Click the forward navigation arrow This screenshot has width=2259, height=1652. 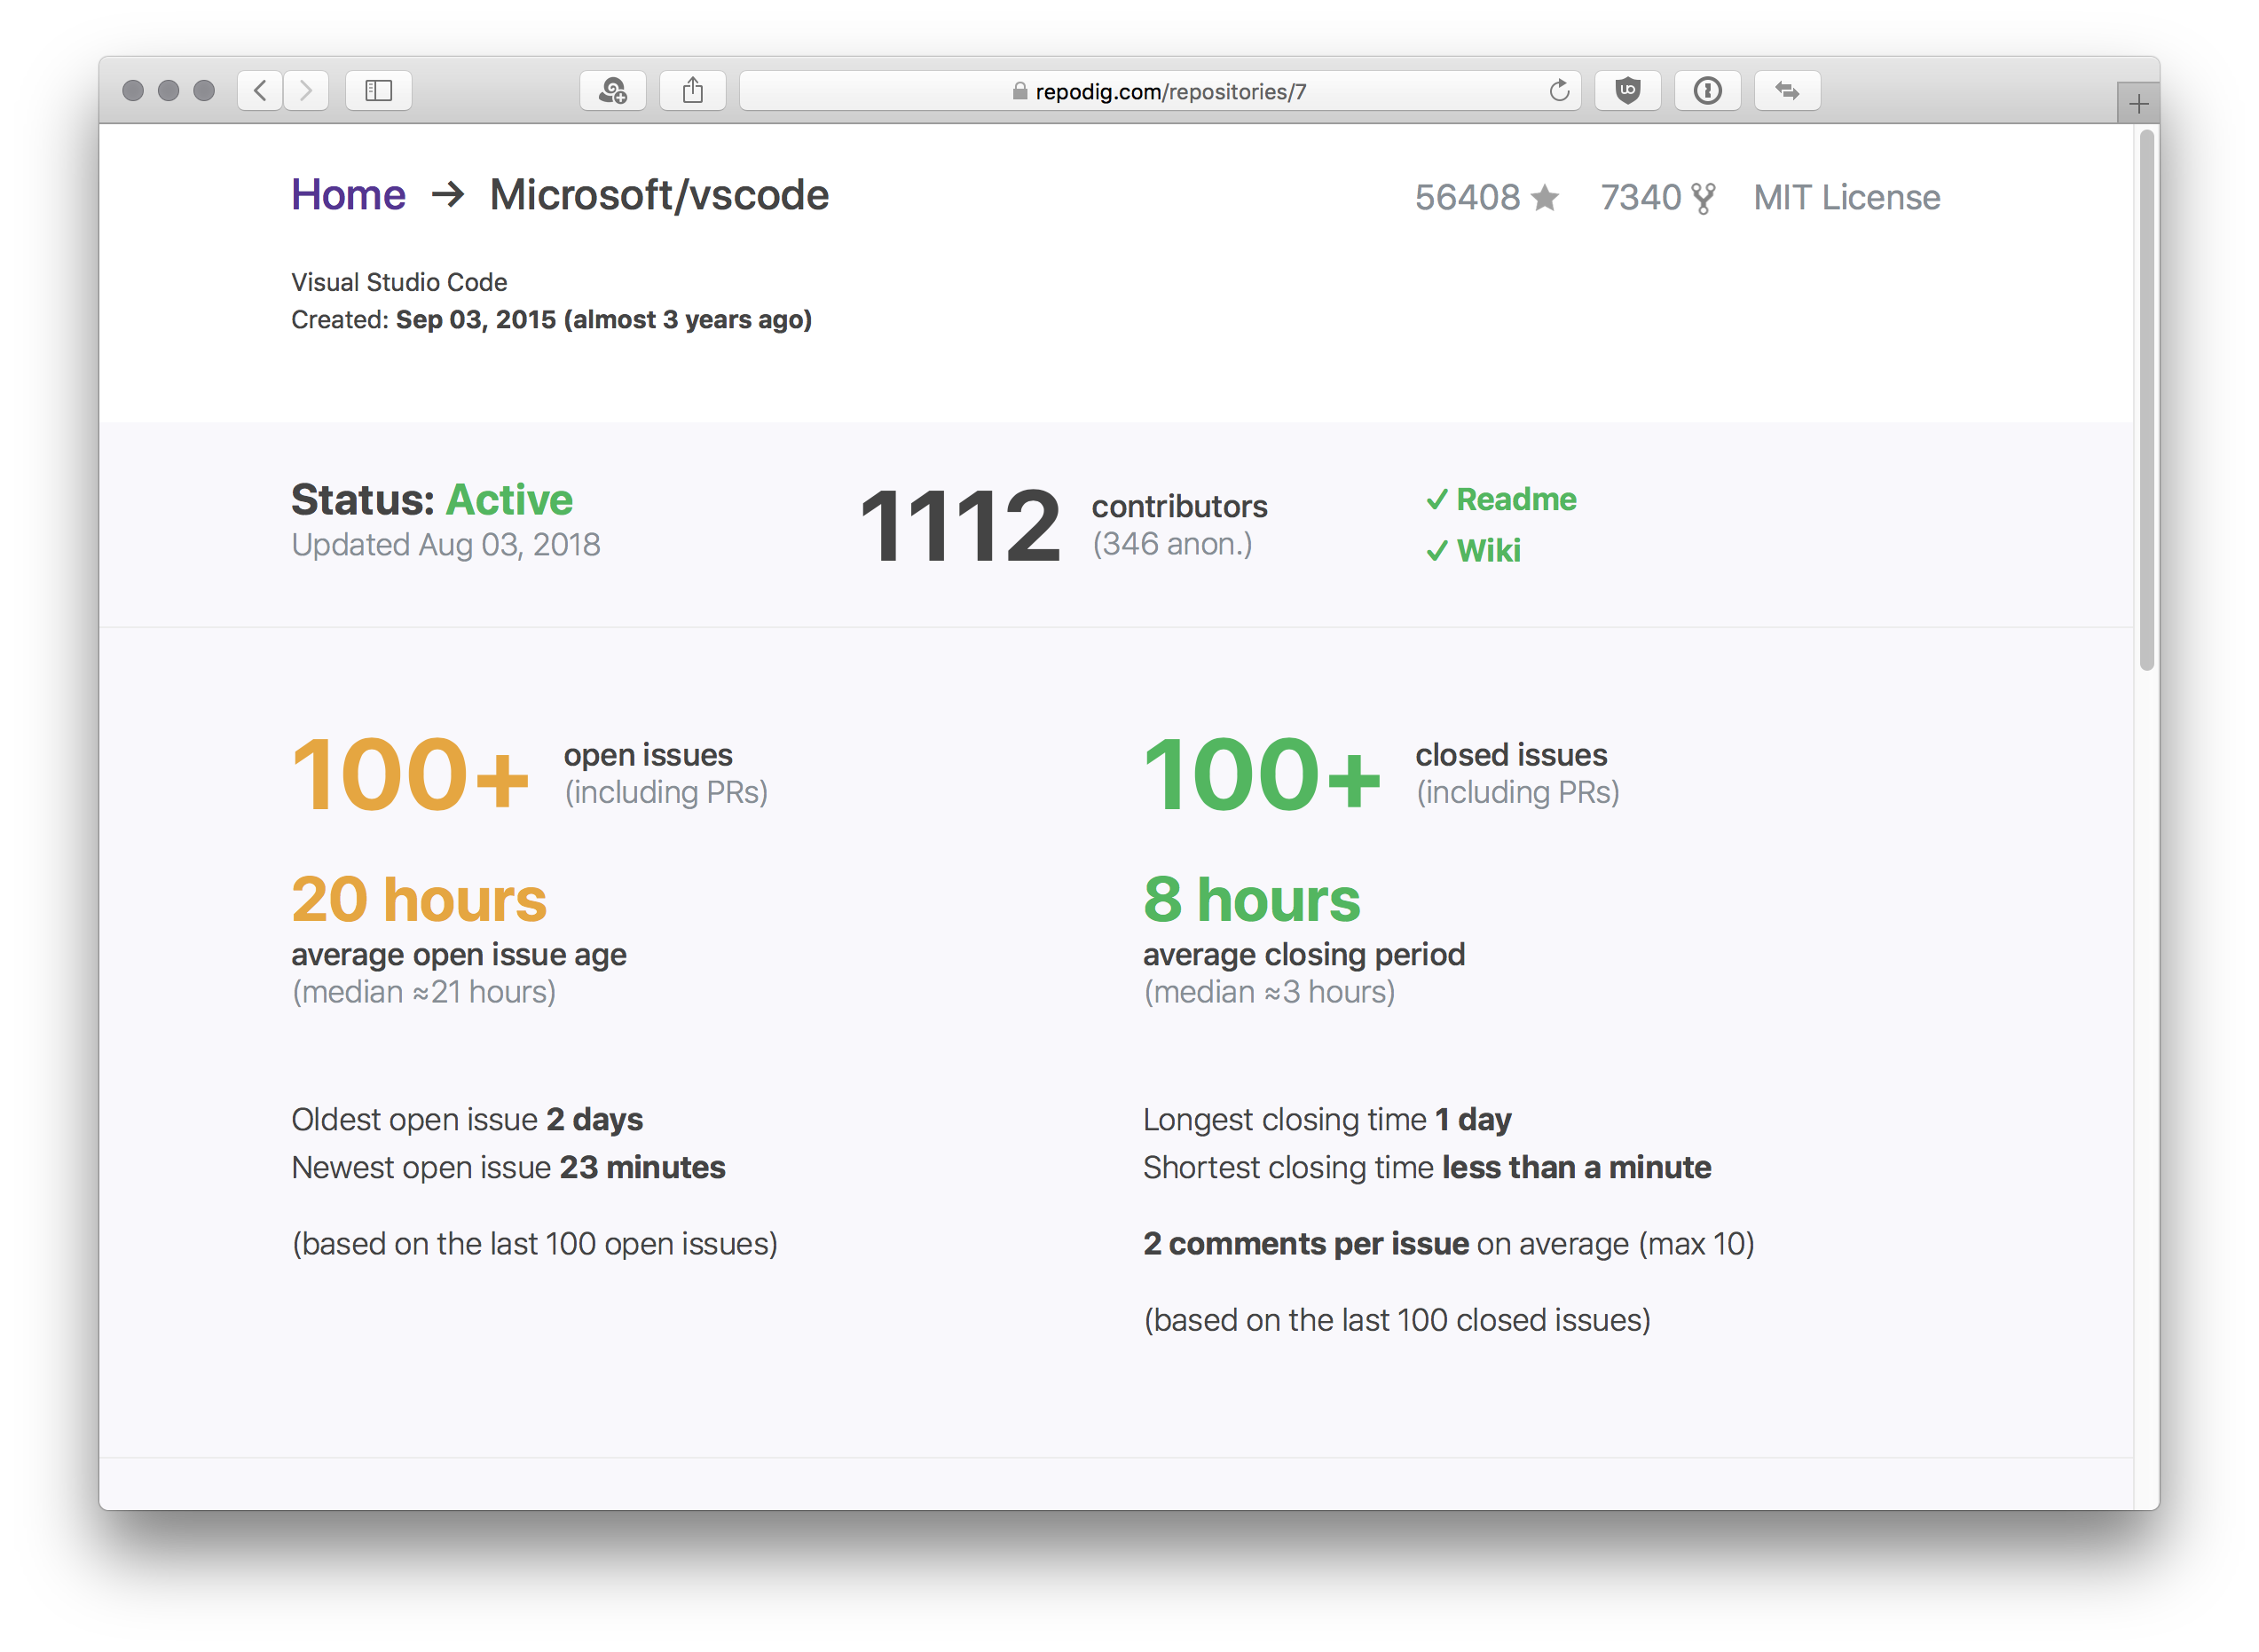tap(306, 91)
